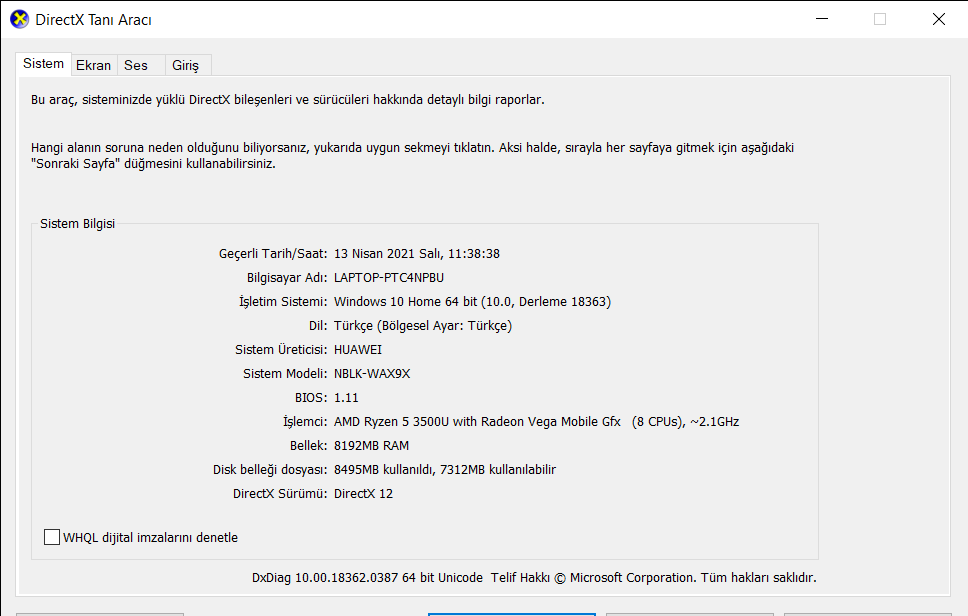Image resolution: width=968 pixels, height=616 pixels.
Task: Click the BIOS version 1.11
Action: coord(346,398)
